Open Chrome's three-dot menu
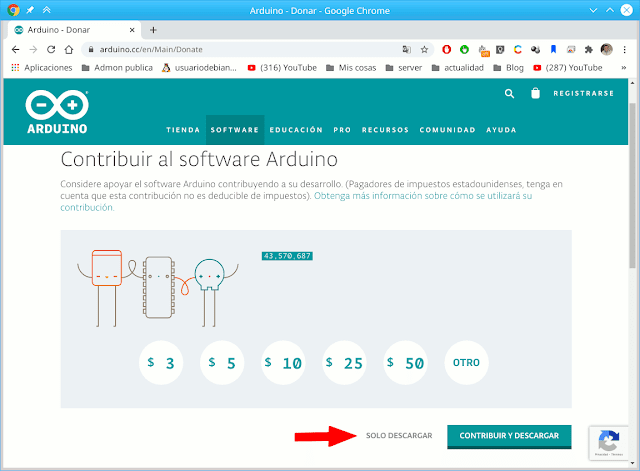The height and width of the screenshot is (471, 640). (x=624, y=49)
